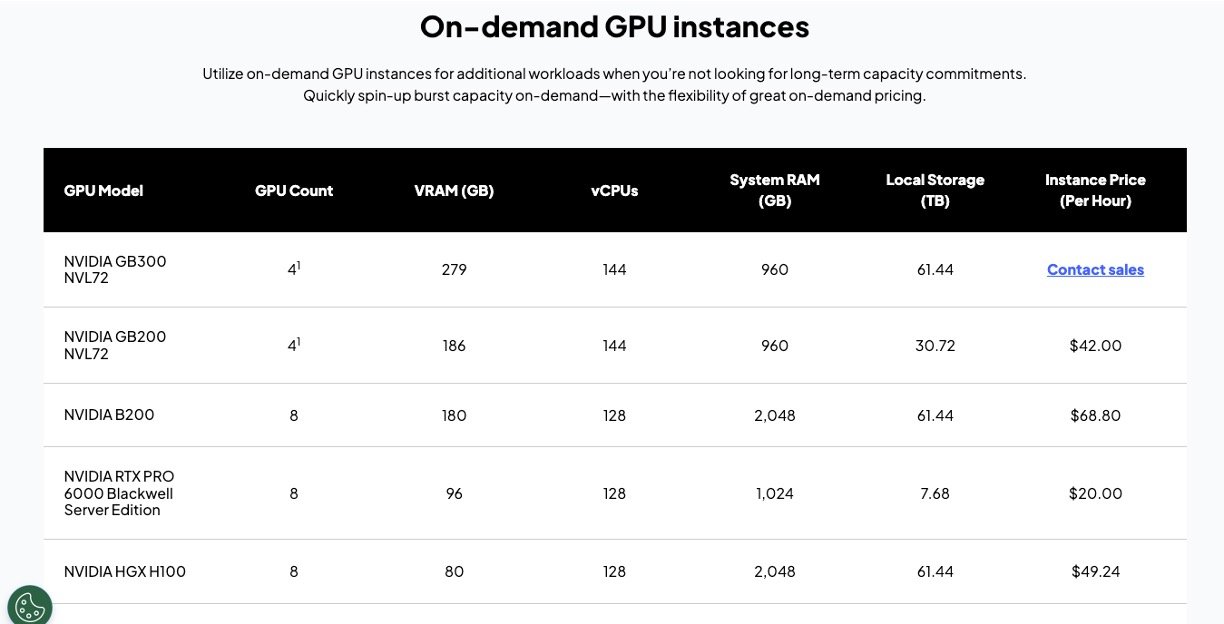Click the System RAM (GB) header
Image resolution: width=1224 pixels, height=624 pixels.
pos(774,190)
